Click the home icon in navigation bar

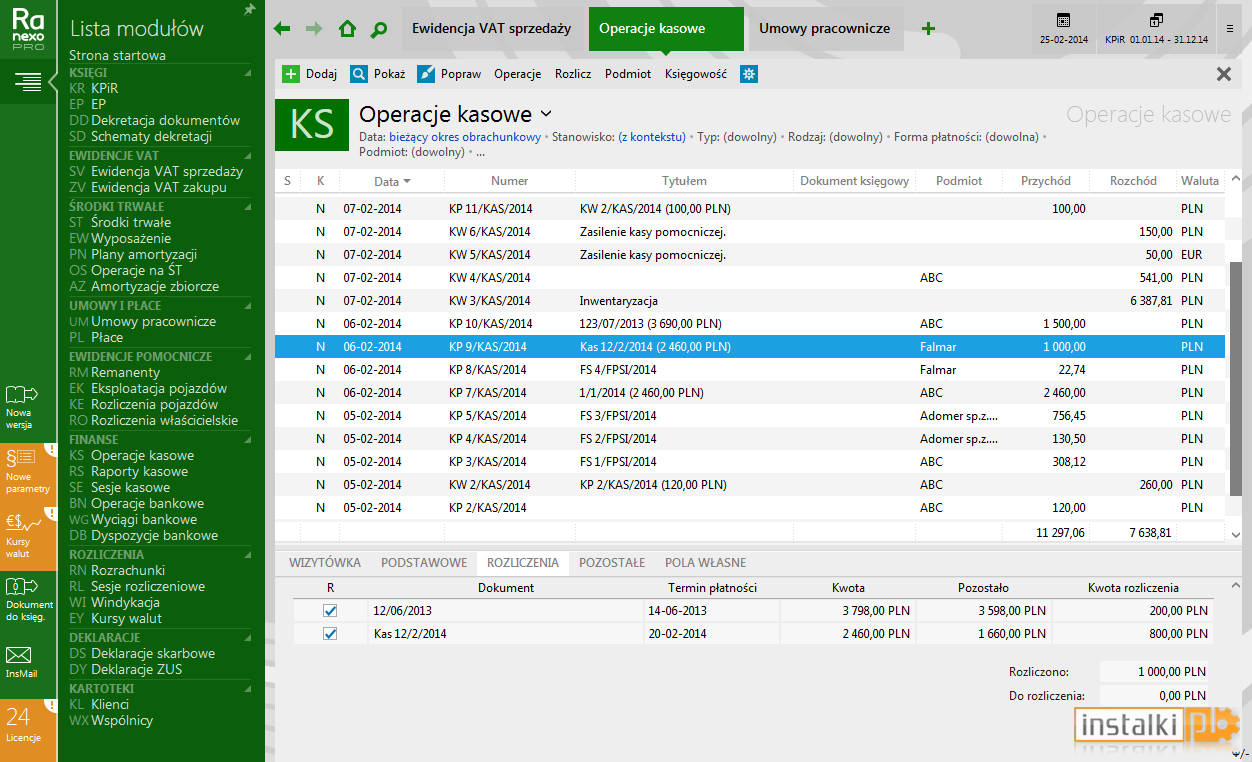pyautogui.click(x=347, y=29)
